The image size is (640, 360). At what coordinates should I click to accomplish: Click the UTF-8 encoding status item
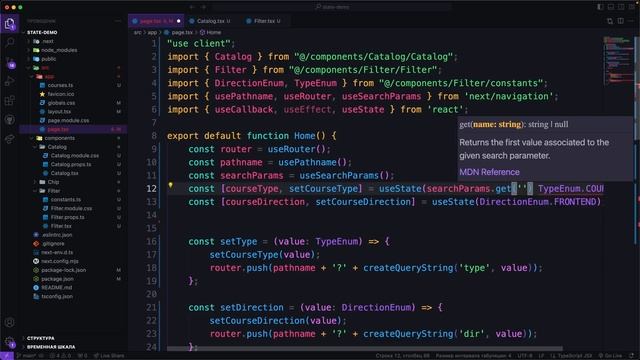pyautogui.click(x=525, y=356)
